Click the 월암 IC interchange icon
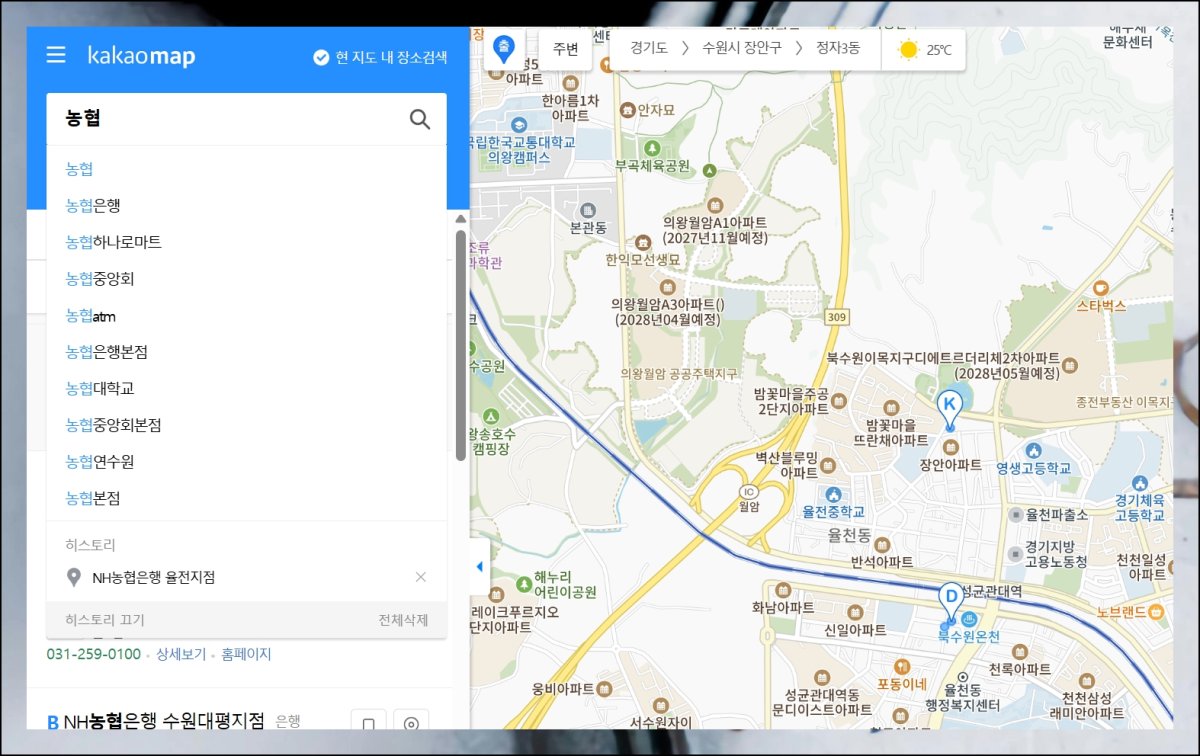1200x756 pixels. [x=748, y=491]
